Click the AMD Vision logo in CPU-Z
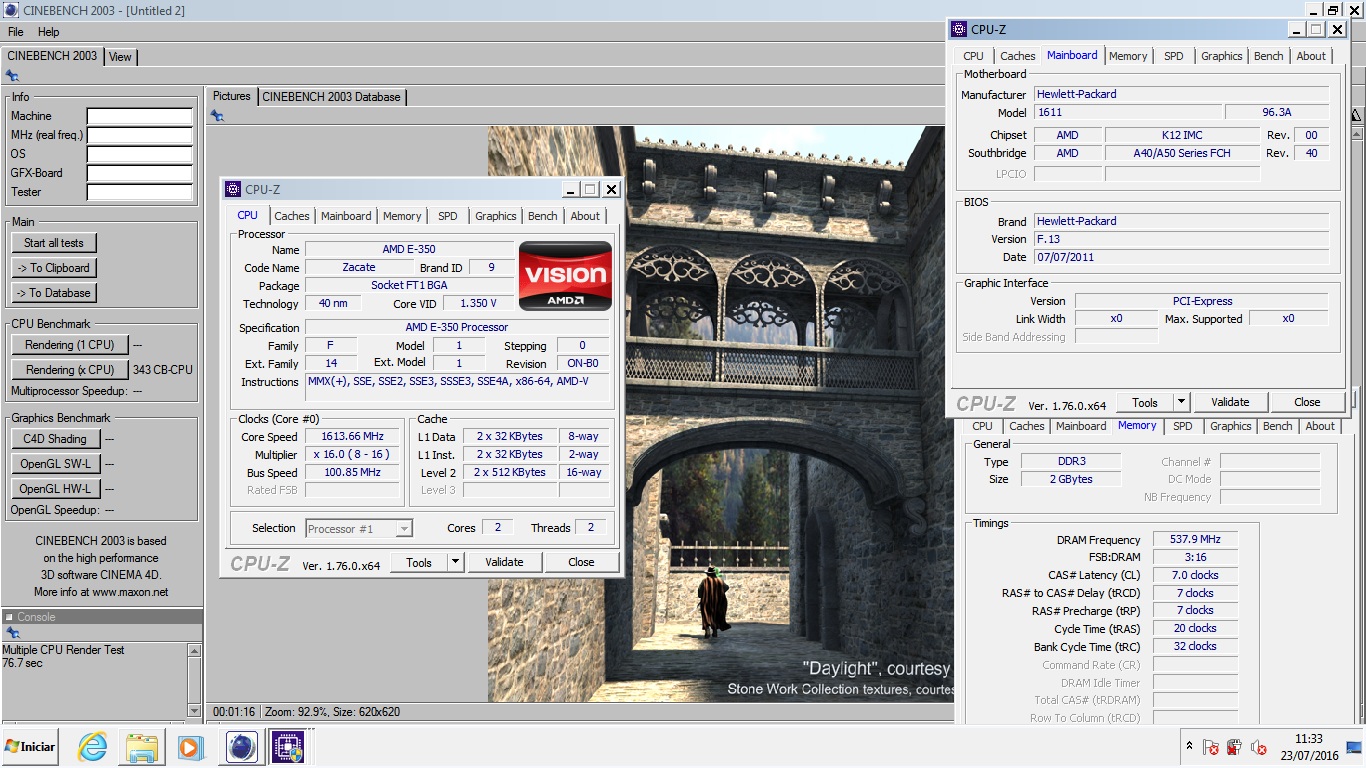Viewport: 1366px width, 768px height. tap(565, 275)
